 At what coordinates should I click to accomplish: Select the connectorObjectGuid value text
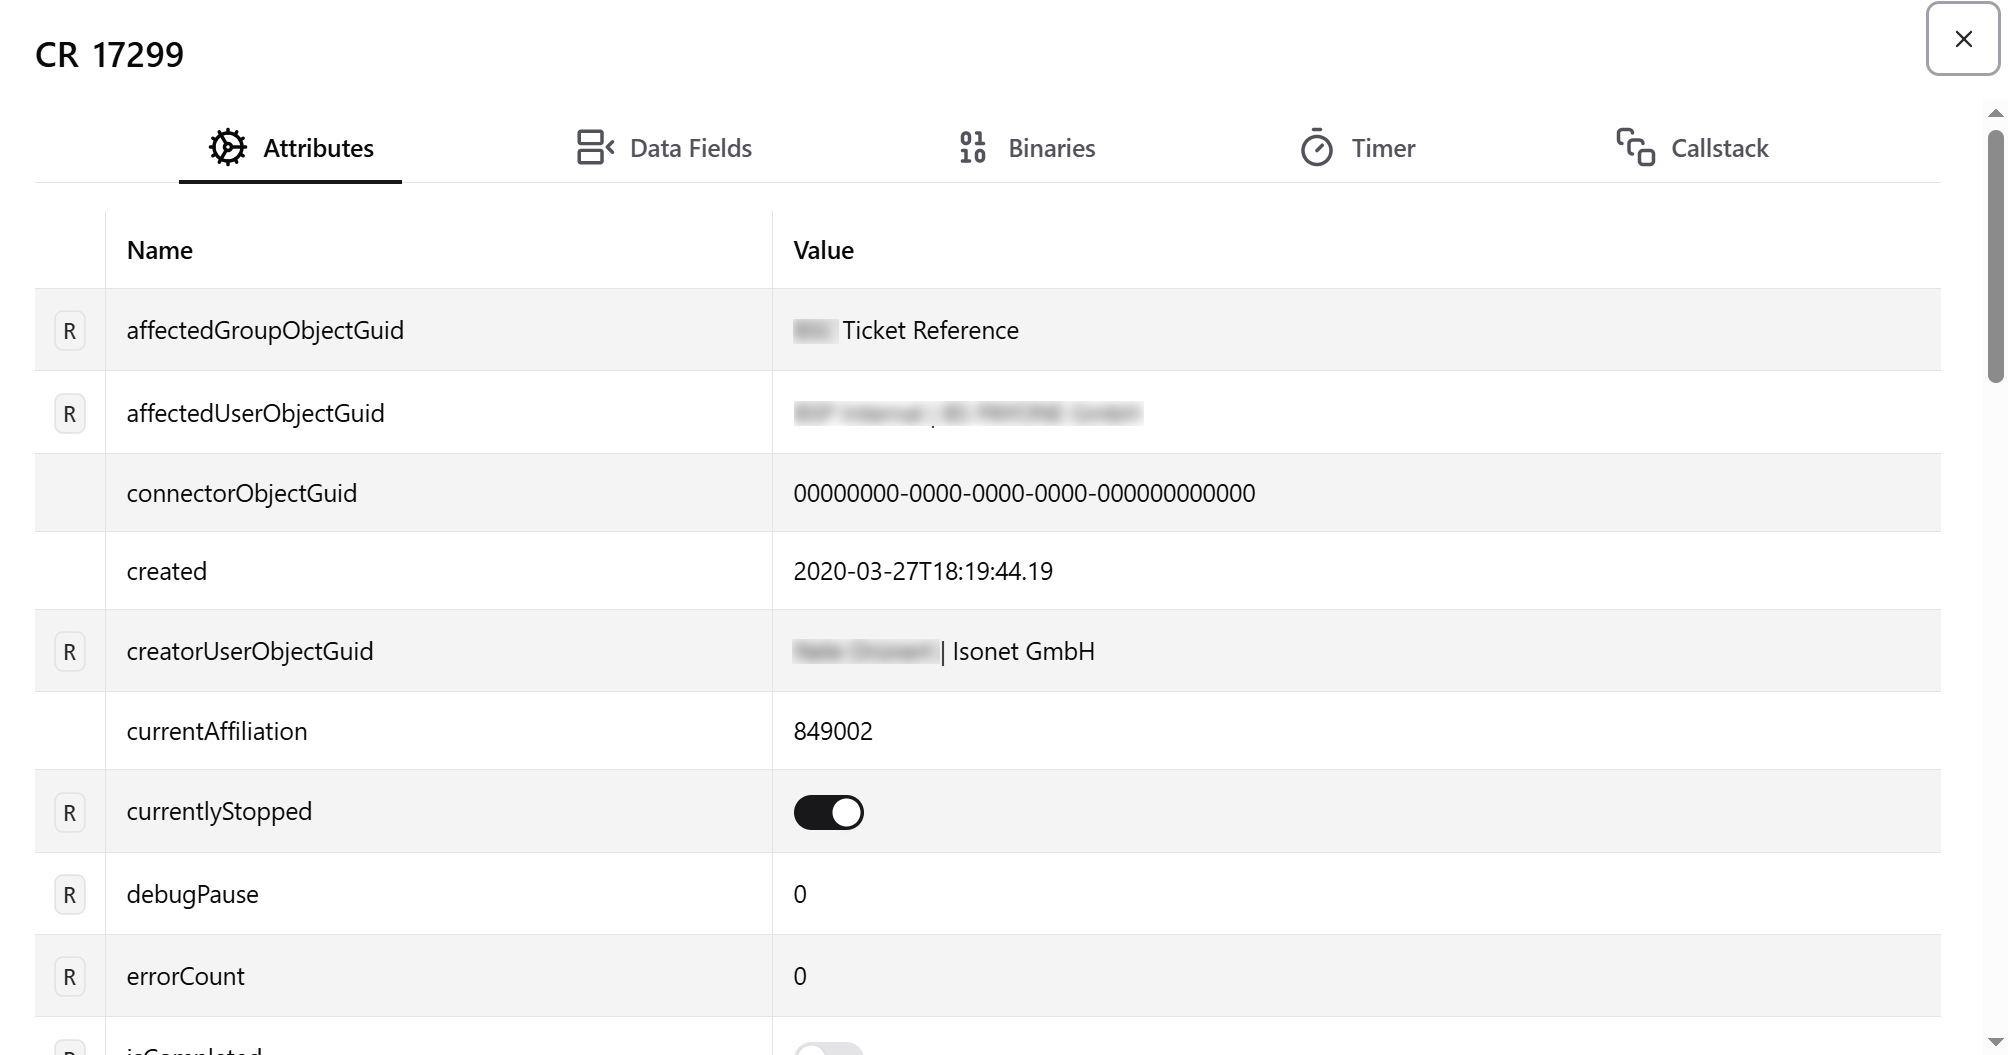[1024, 493]
